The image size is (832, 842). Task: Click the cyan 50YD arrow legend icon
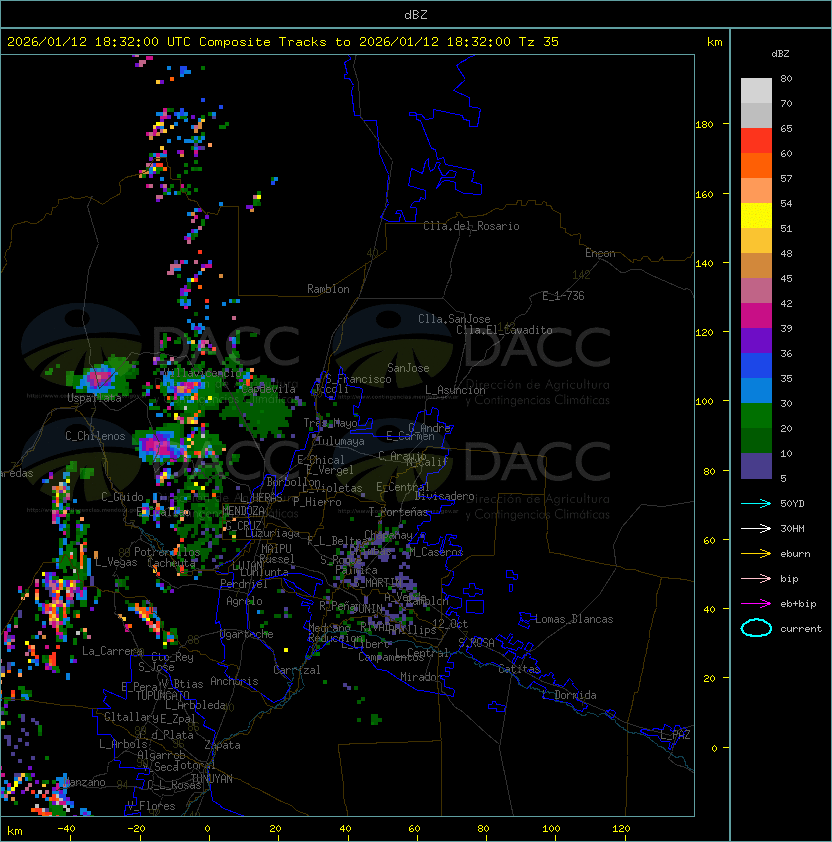pyautogui.click(x=756, y=504)
